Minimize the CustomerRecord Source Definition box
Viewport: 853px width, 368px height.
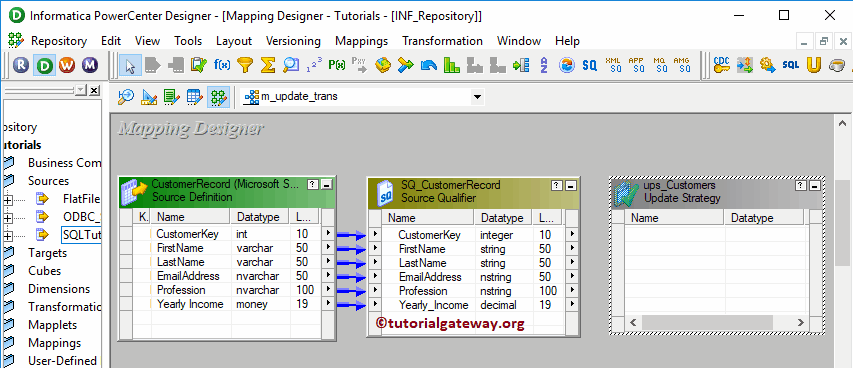pyautogui.click(x=327, y=185)
